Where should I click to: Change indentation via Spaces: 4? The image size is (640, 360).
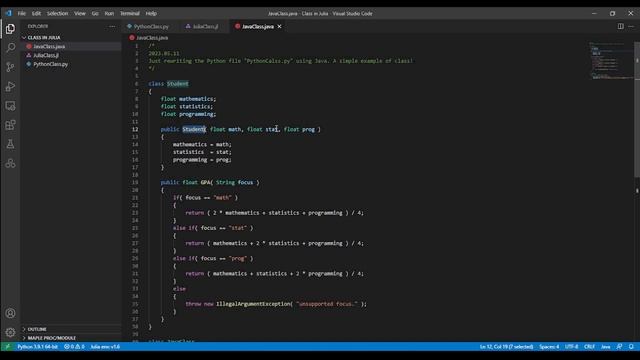(x=549, y=347)
